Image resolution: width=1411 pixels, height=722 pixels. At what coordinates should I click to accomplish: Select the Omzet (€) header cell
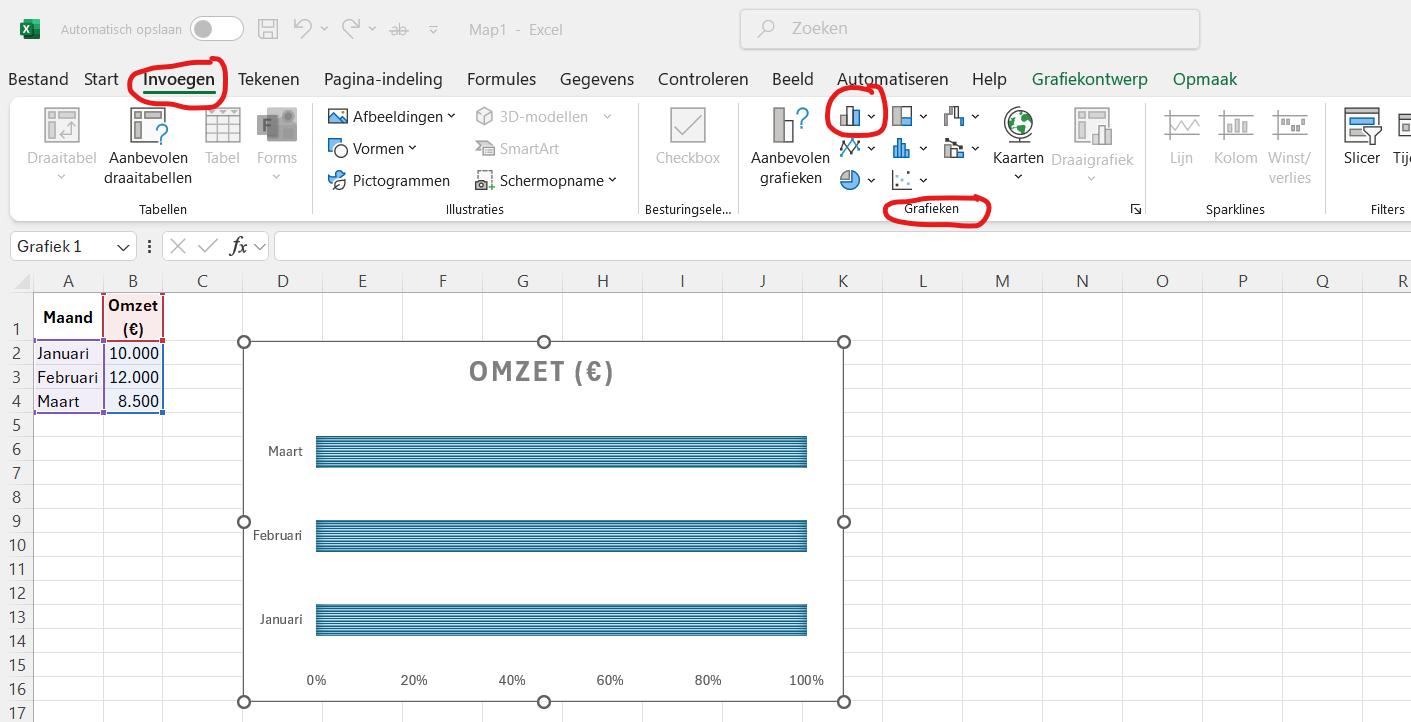click(x=133, y=317)
